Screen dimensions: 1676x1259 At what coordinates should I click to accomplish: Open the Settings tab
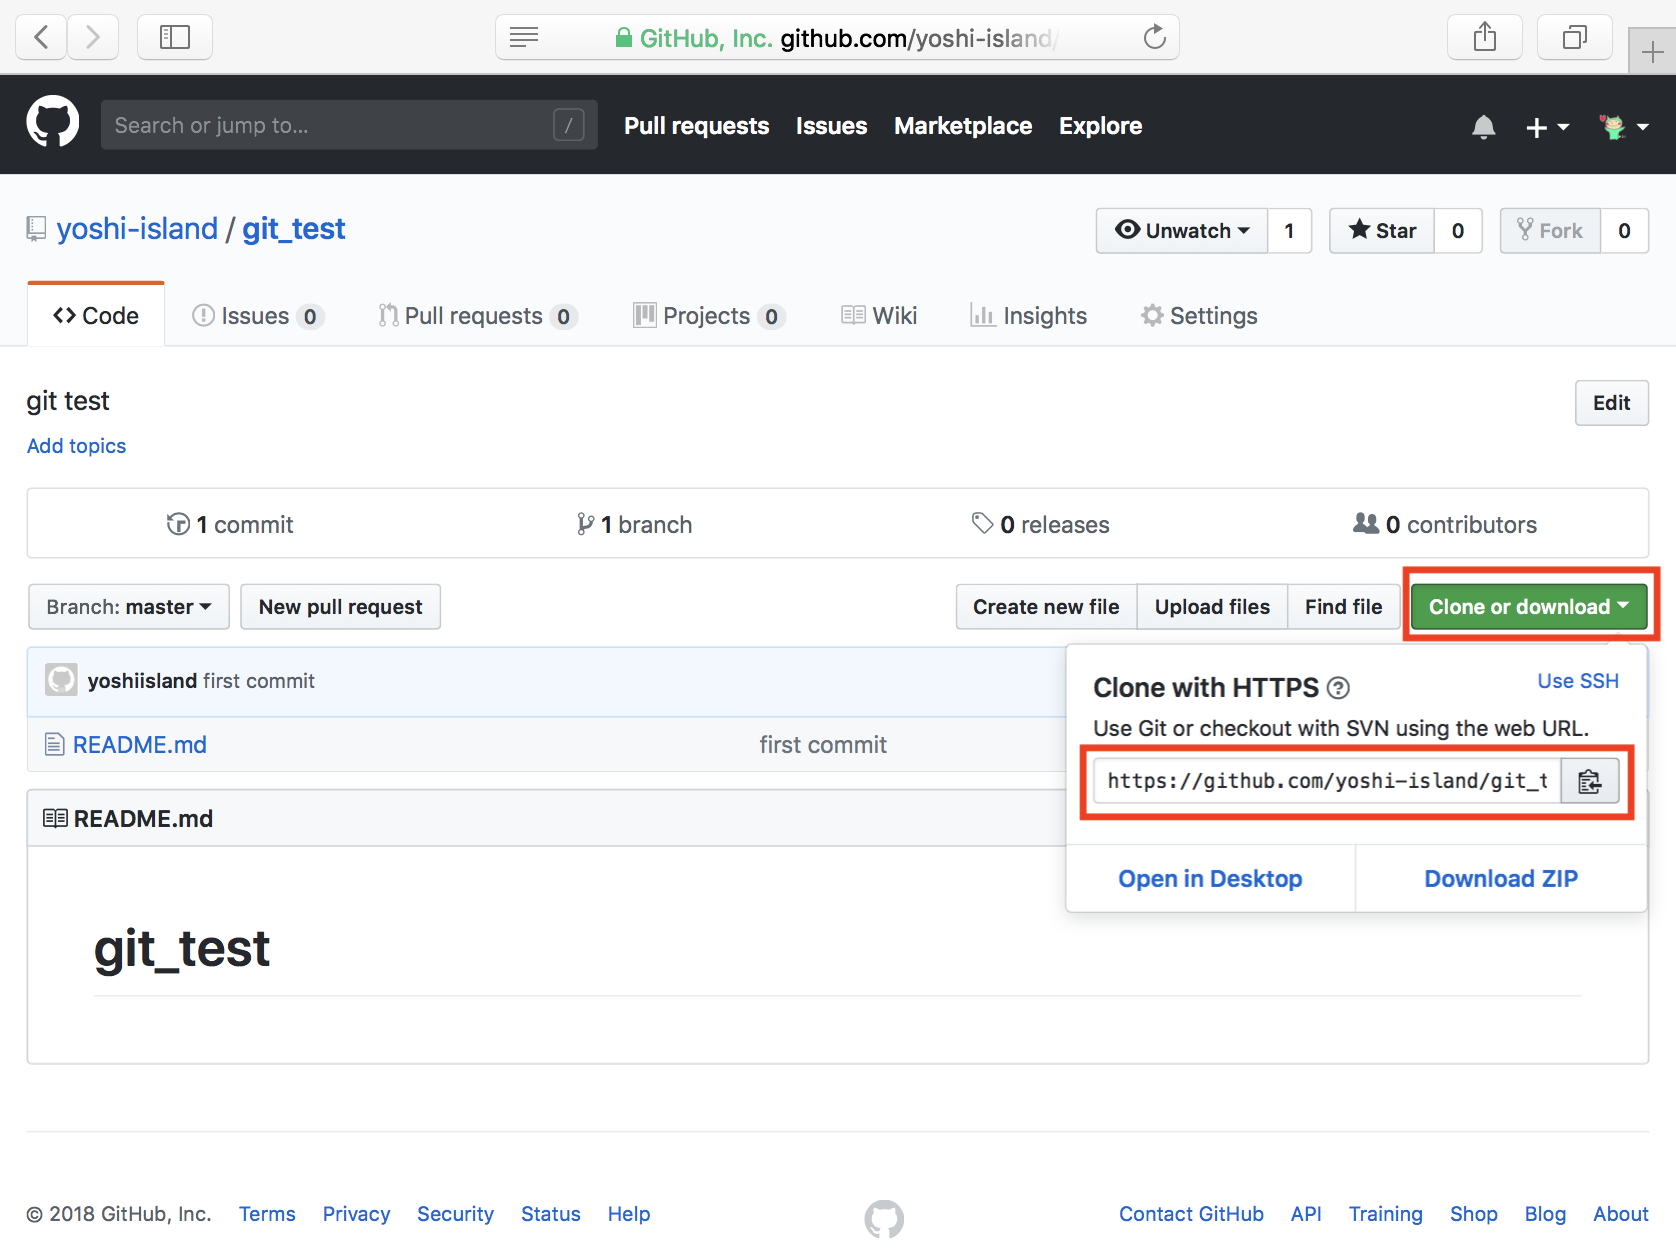point(1199,316)
